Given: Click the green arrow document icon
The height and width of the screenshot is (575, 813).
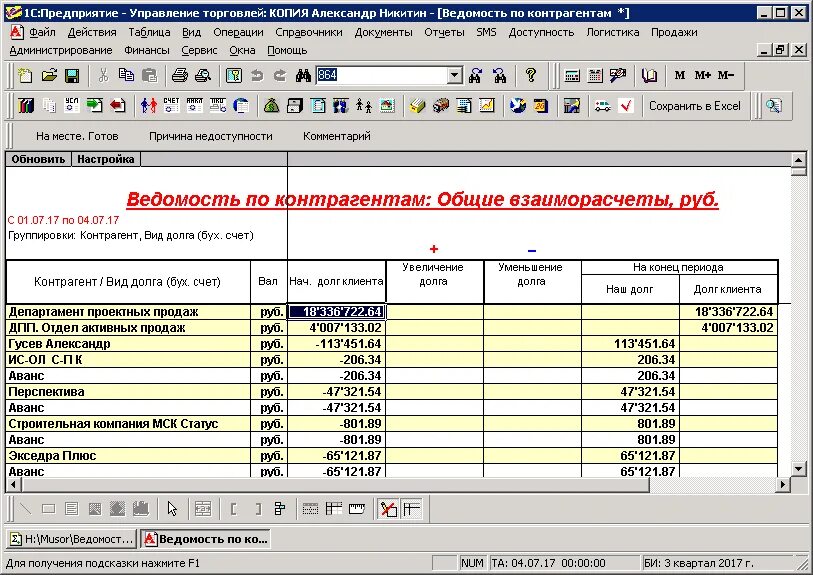Looking at the screenshot, I should point(95,106).
